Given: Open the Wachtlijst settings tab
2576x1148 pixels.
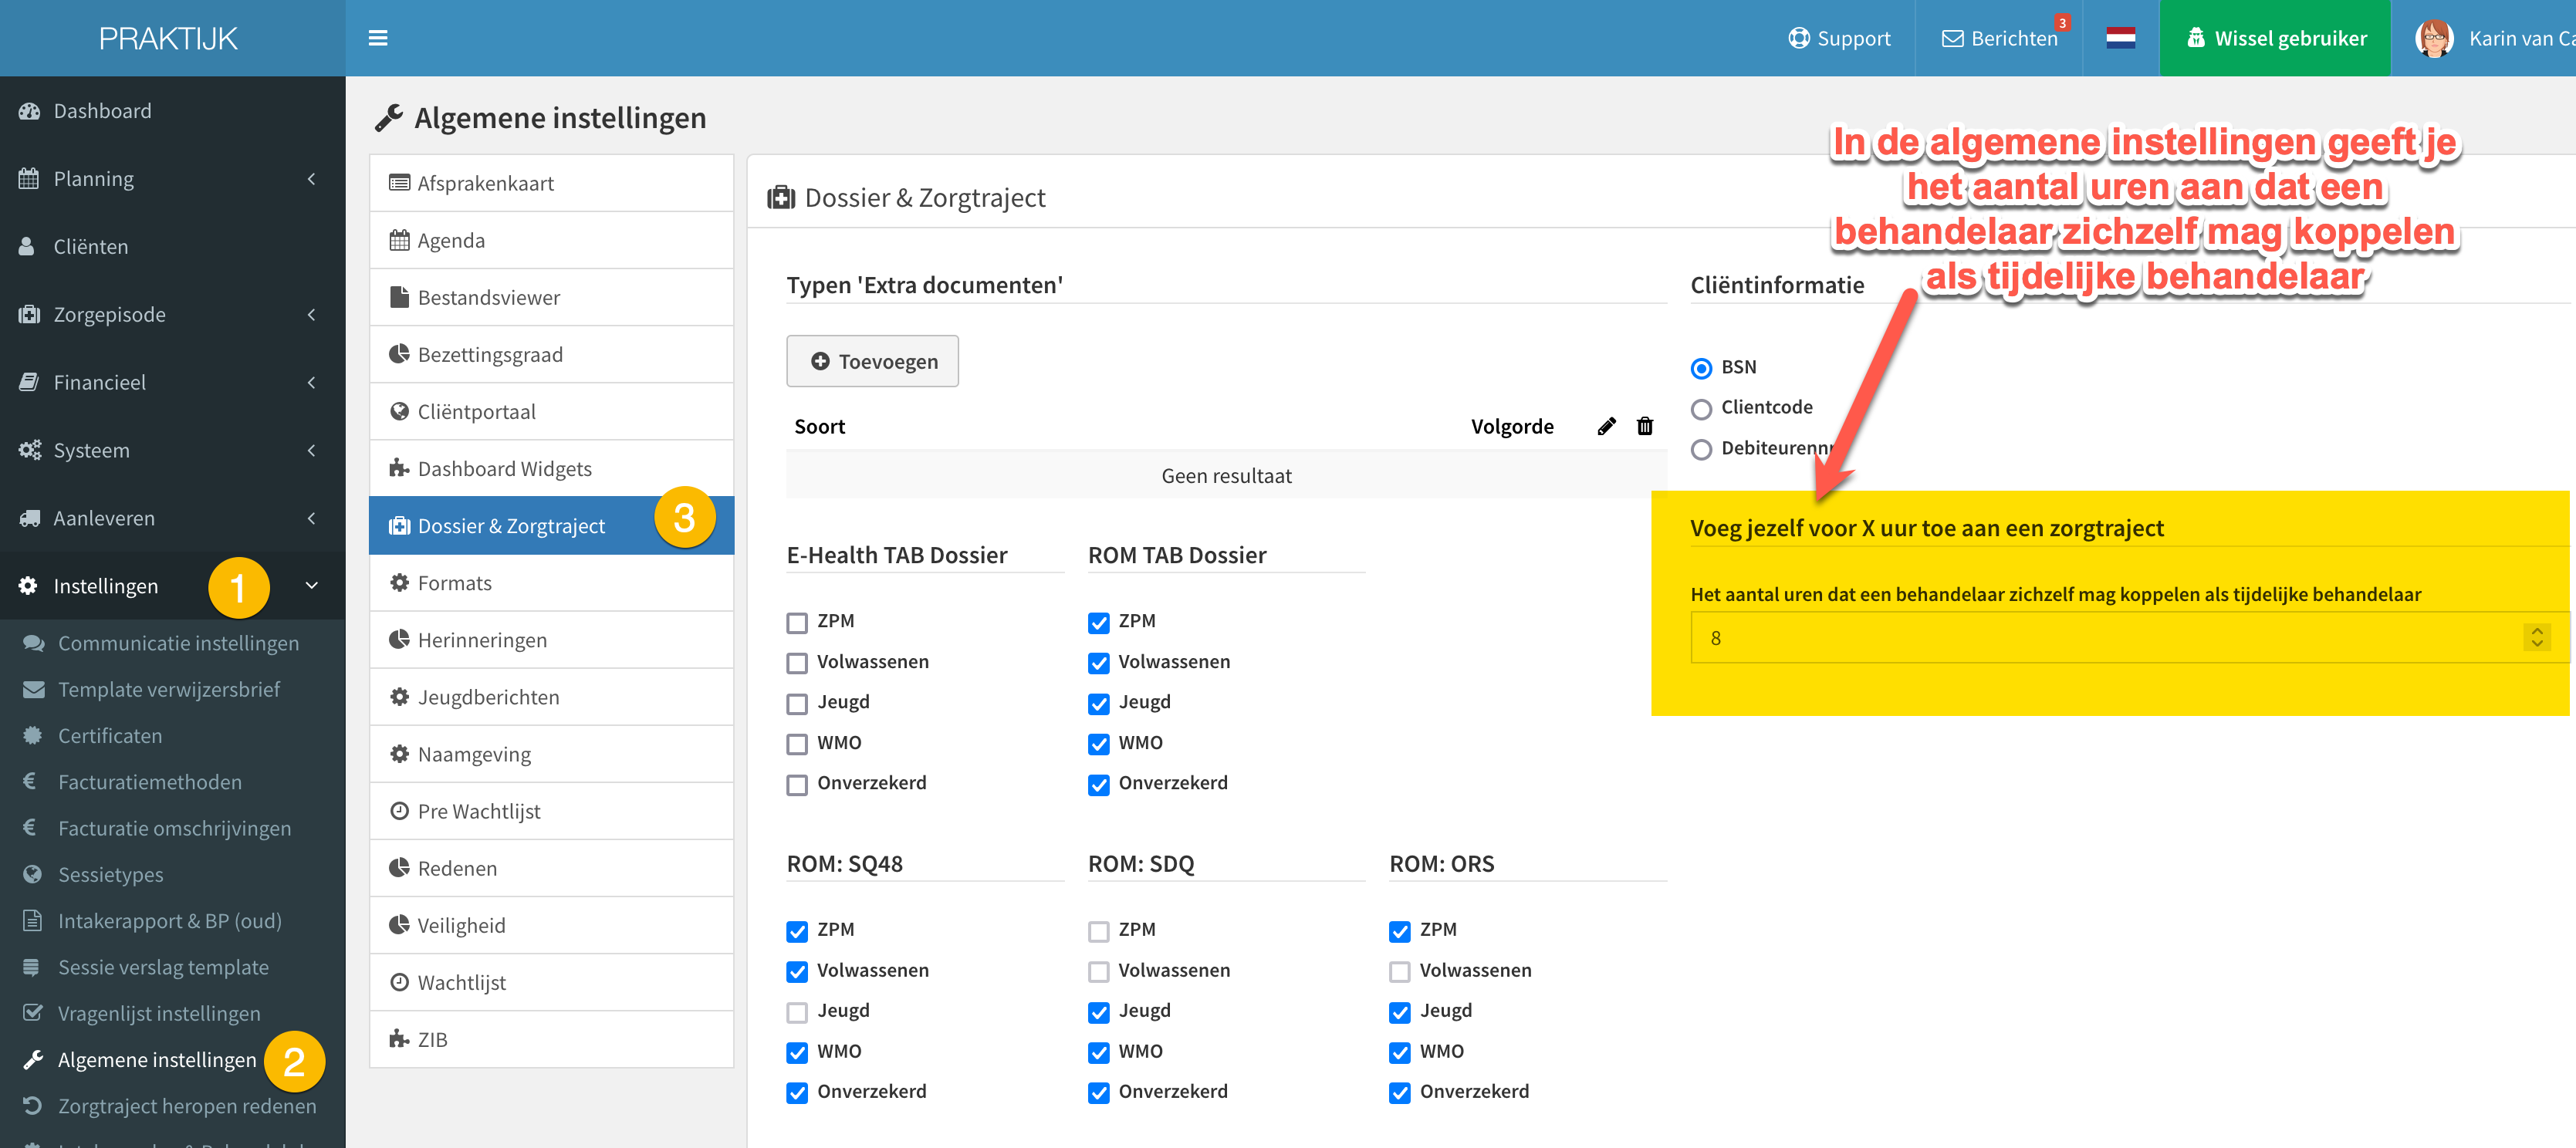Looking at the screenshot, I should pyautogui.click(x=551, y=982).
